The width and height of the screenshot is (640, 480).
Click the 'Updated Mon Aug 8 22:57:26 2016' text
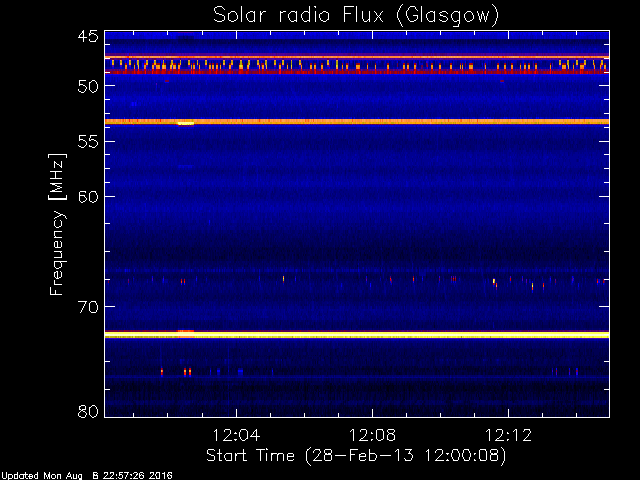point(87,476)
